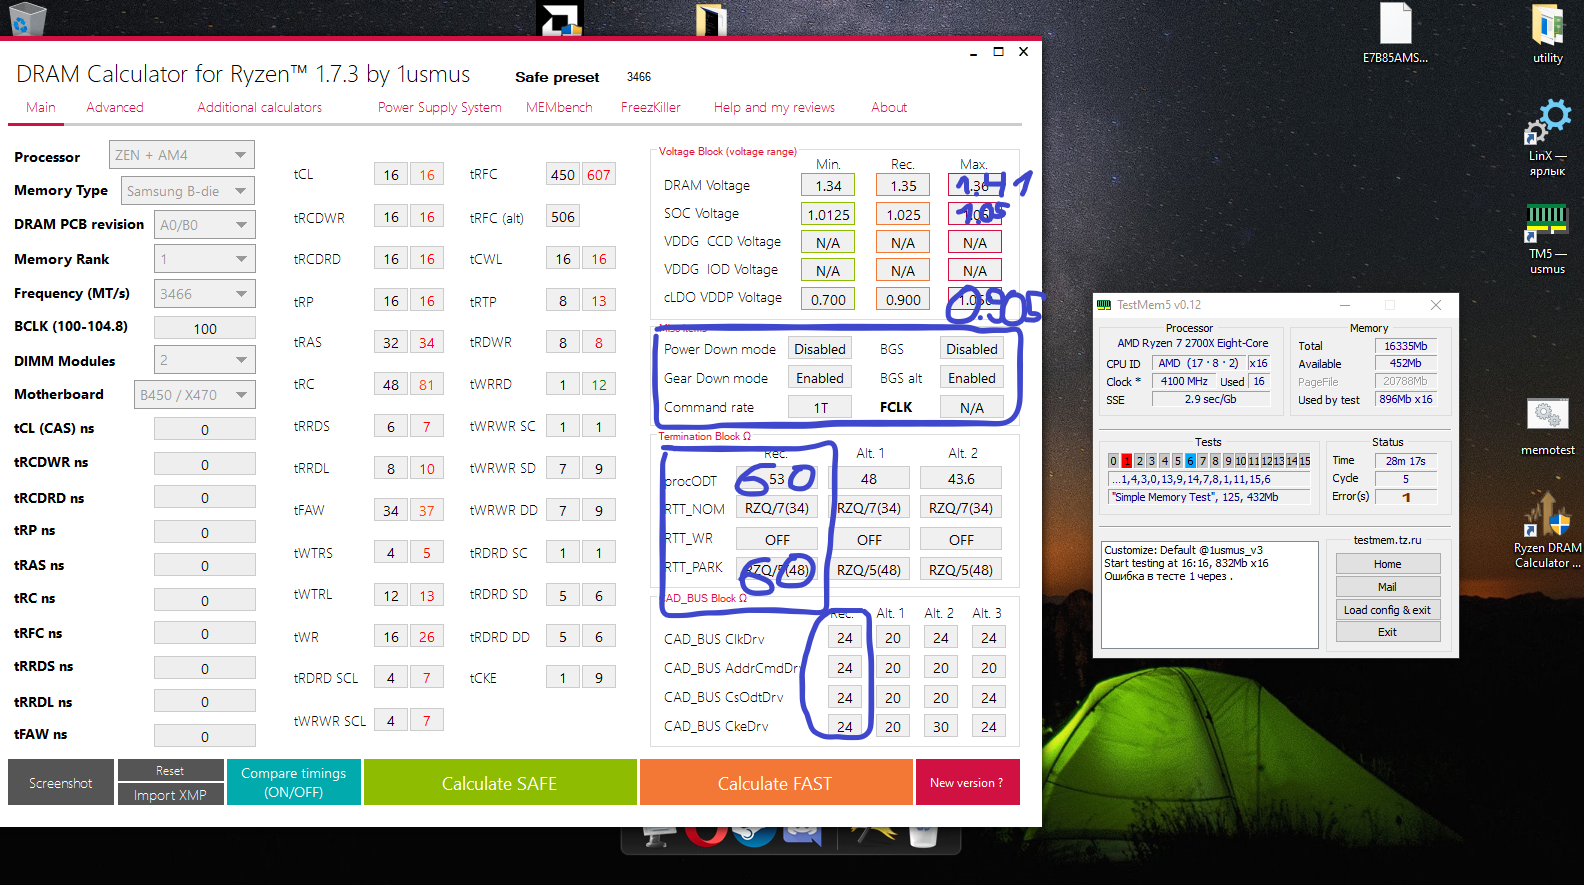The width and height of the screenshot is (1584, 885).
Task: Open the AMD shortcut icon on the desktop
Action: (559, 18)
